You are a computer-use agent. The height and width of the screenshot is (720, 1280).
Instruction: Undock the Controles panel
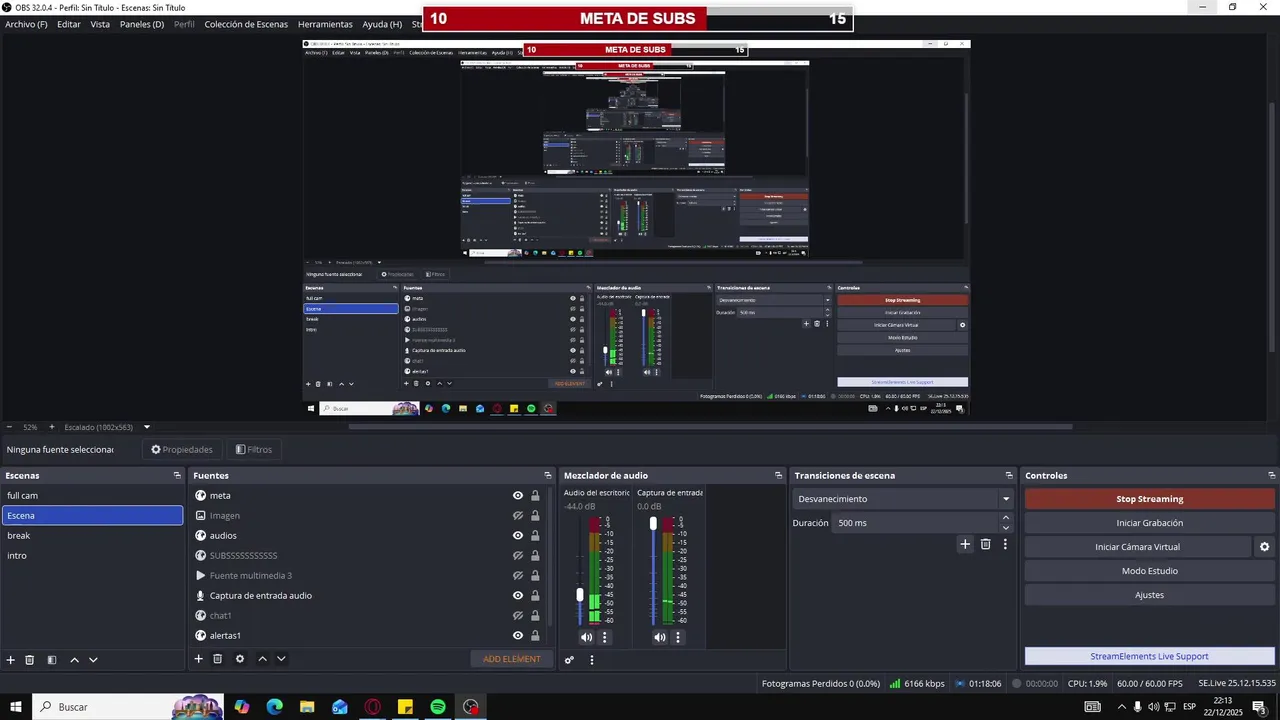tap(1272, 476)
